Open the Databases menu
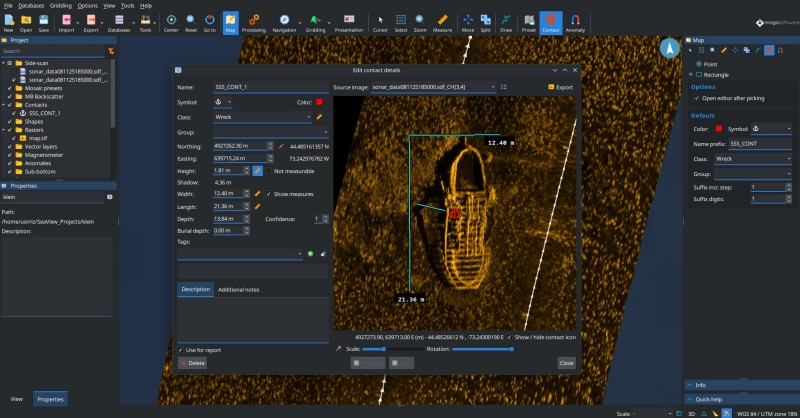The image size is (800, 418). pyautogui.click(x=31, y=6)
